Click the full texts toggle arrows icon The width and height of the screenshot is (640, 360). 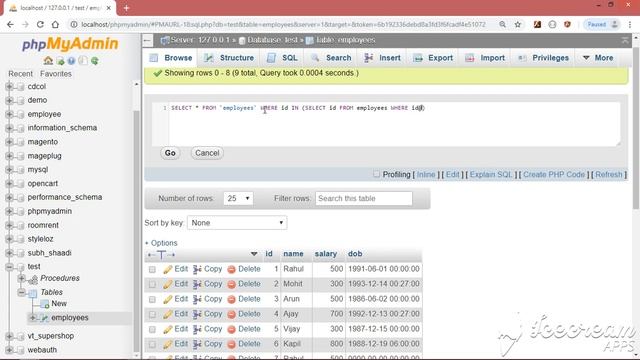tap(161, 254)
